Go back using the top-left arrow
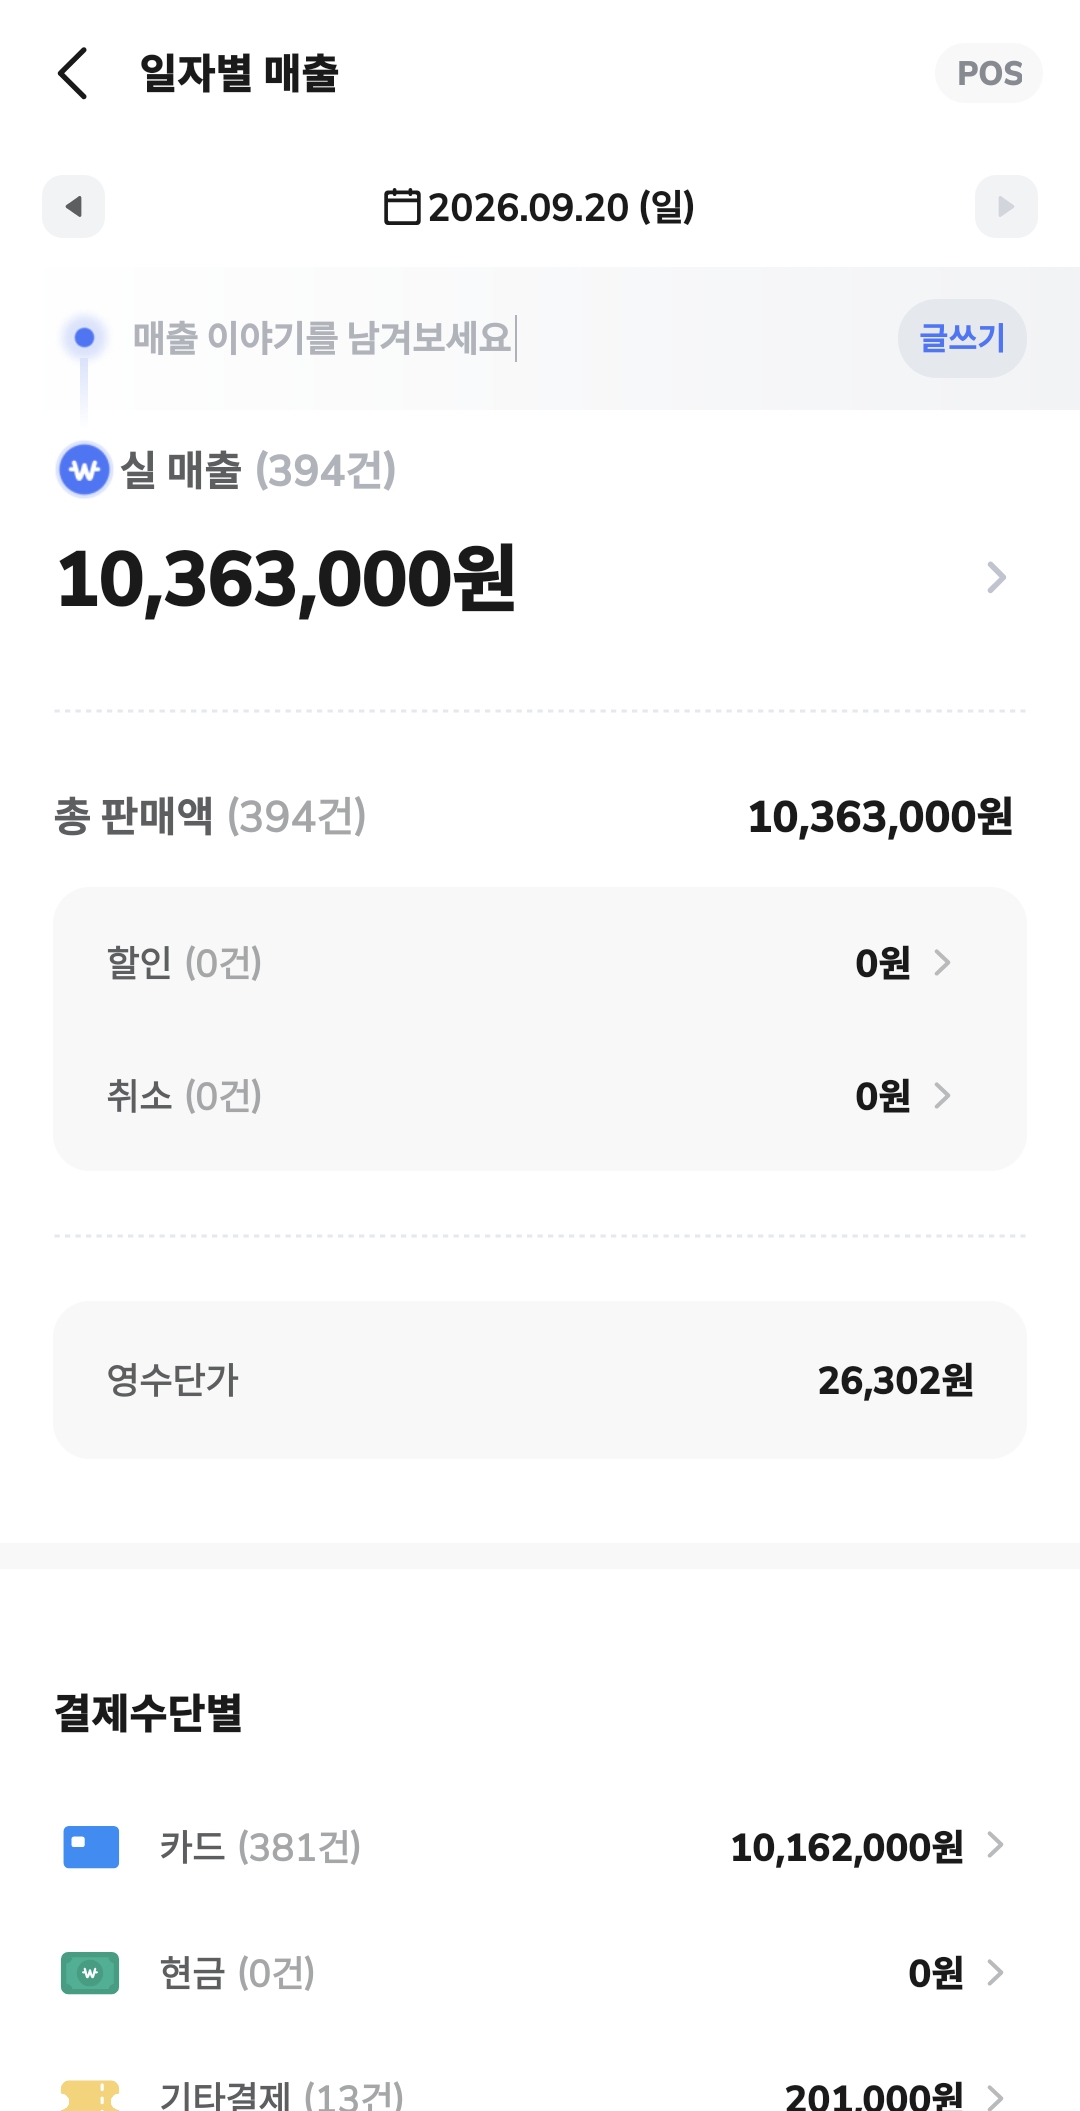The image size is (1080, 2111). point(73,73)
